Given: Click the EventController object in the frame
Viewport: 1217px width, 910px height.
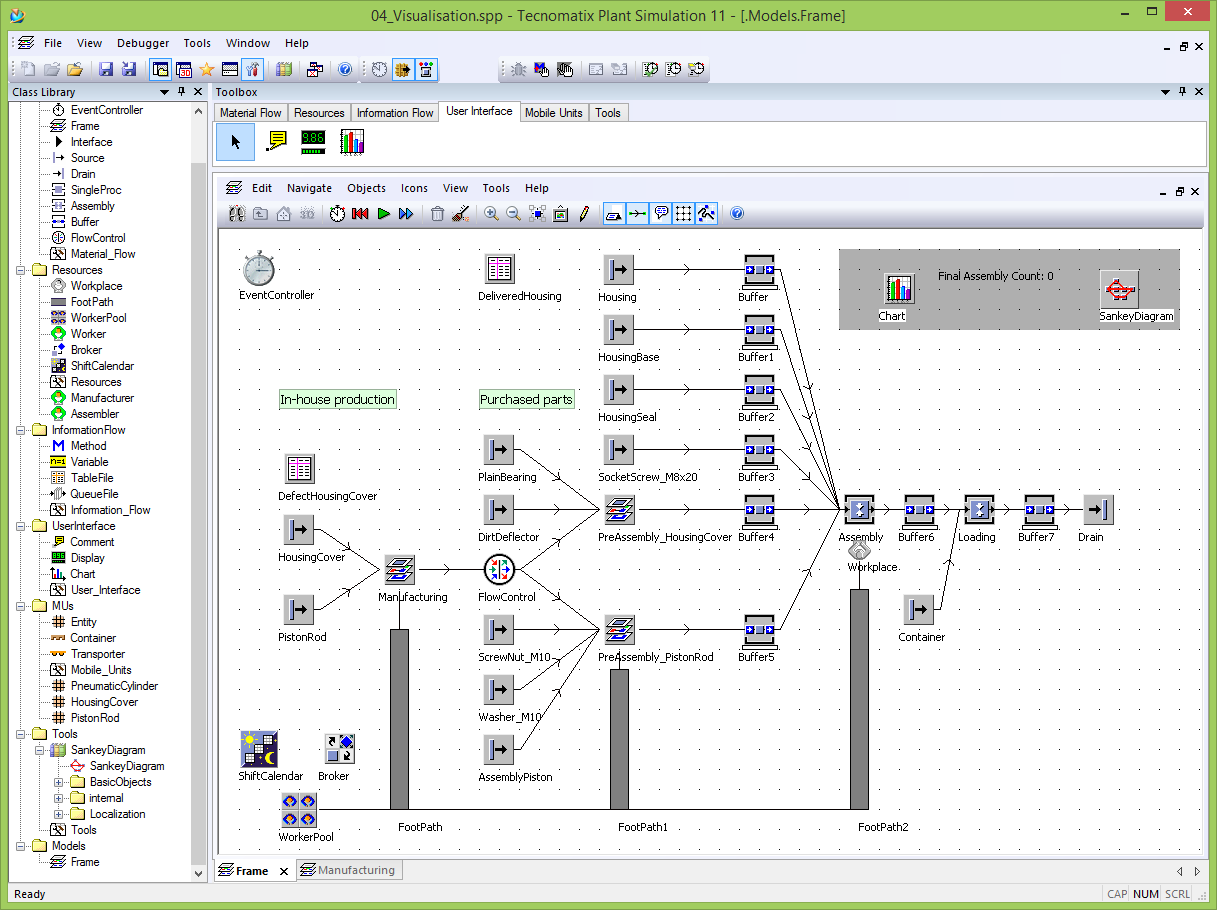Looking at the screenshot, I should click(258, 269).
